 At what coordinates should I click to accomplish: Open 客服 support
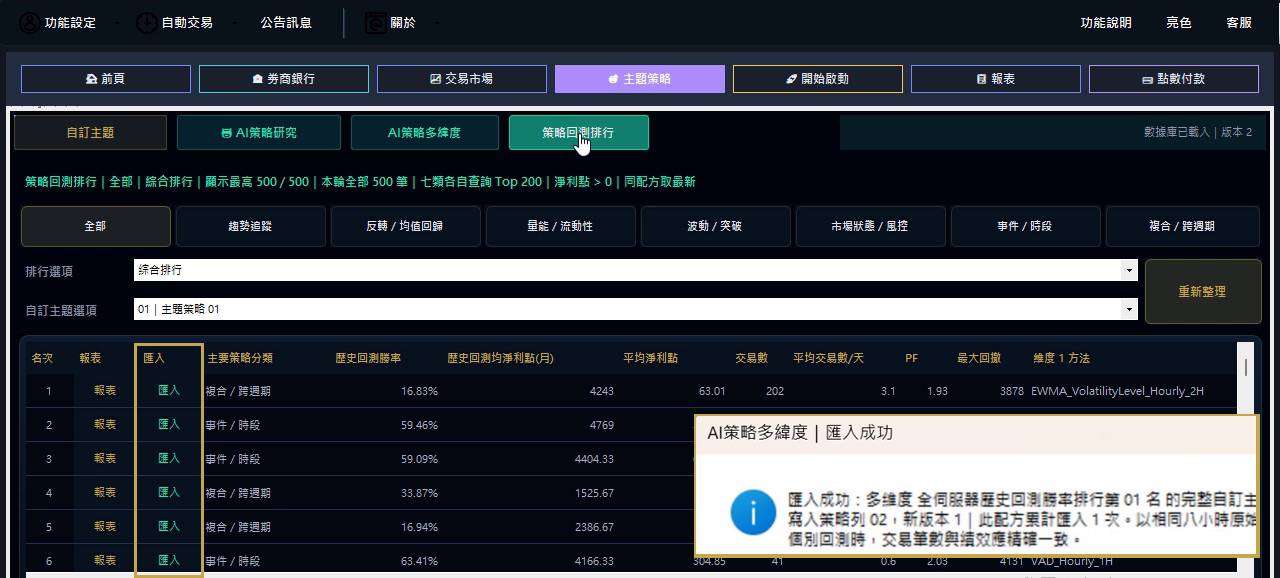(x=1239, y=22)
